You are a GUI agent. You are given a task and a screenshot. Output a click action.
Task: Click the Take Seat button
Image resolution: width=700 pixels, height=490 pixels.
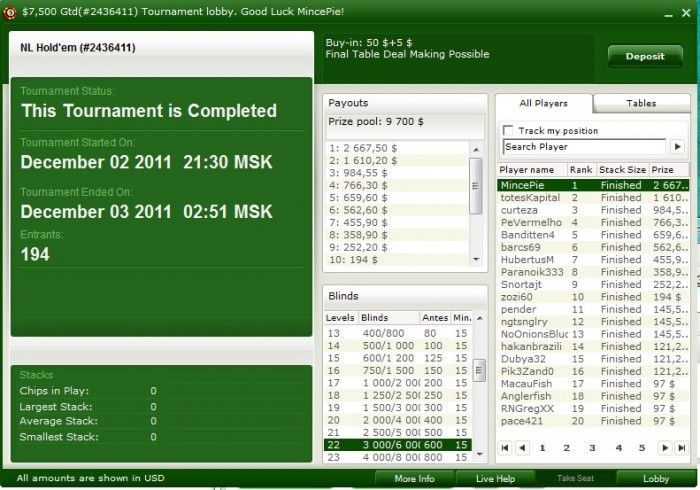pos(575,478)
